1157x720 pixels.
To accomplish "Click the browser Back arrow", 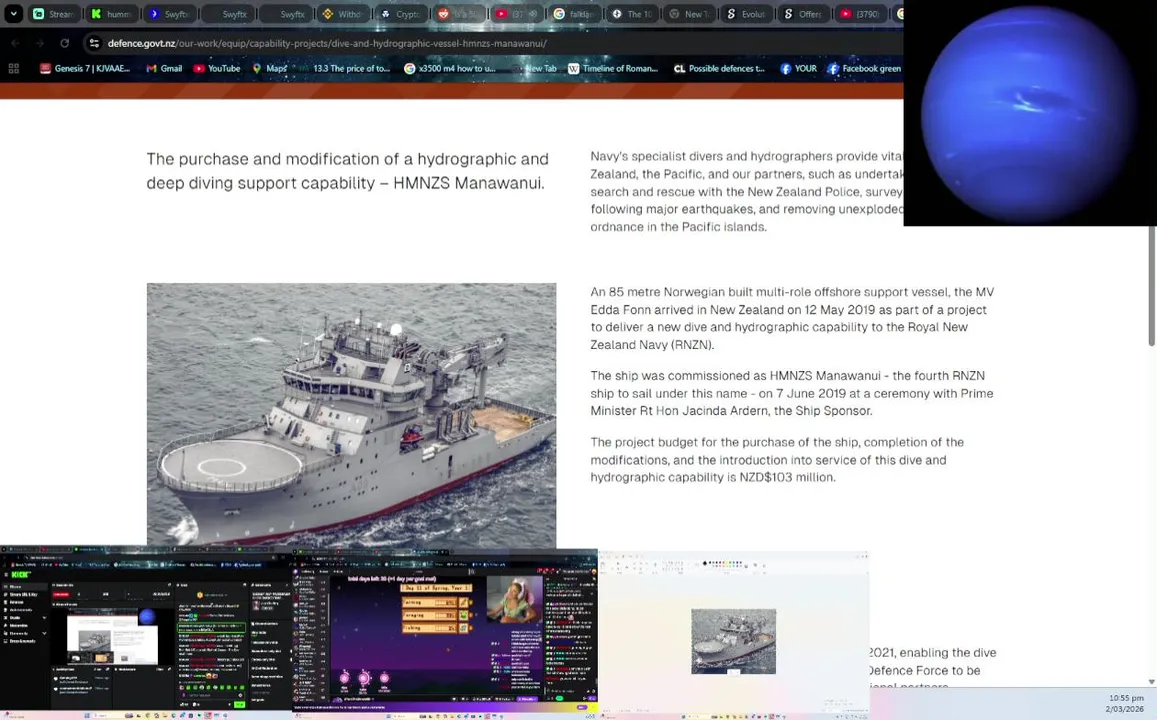I will pyautogui.click(x=15, y=44).
